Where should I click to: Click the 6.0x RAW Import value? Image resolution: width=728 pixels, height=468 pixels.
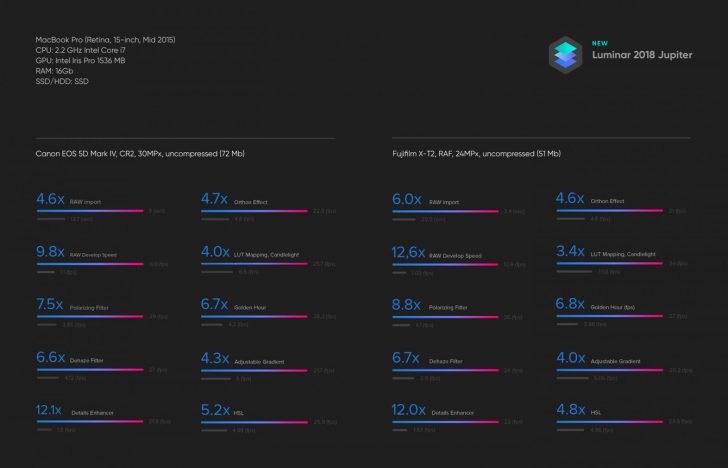click(x=406, y=199)
